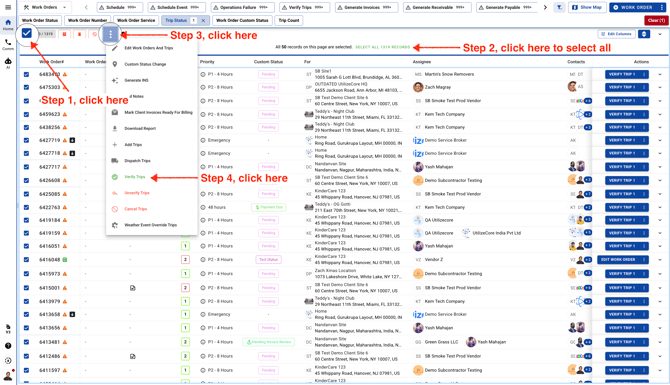Choose Cancel Trips from the menu
Screen dimensions: 670x385
152,209
